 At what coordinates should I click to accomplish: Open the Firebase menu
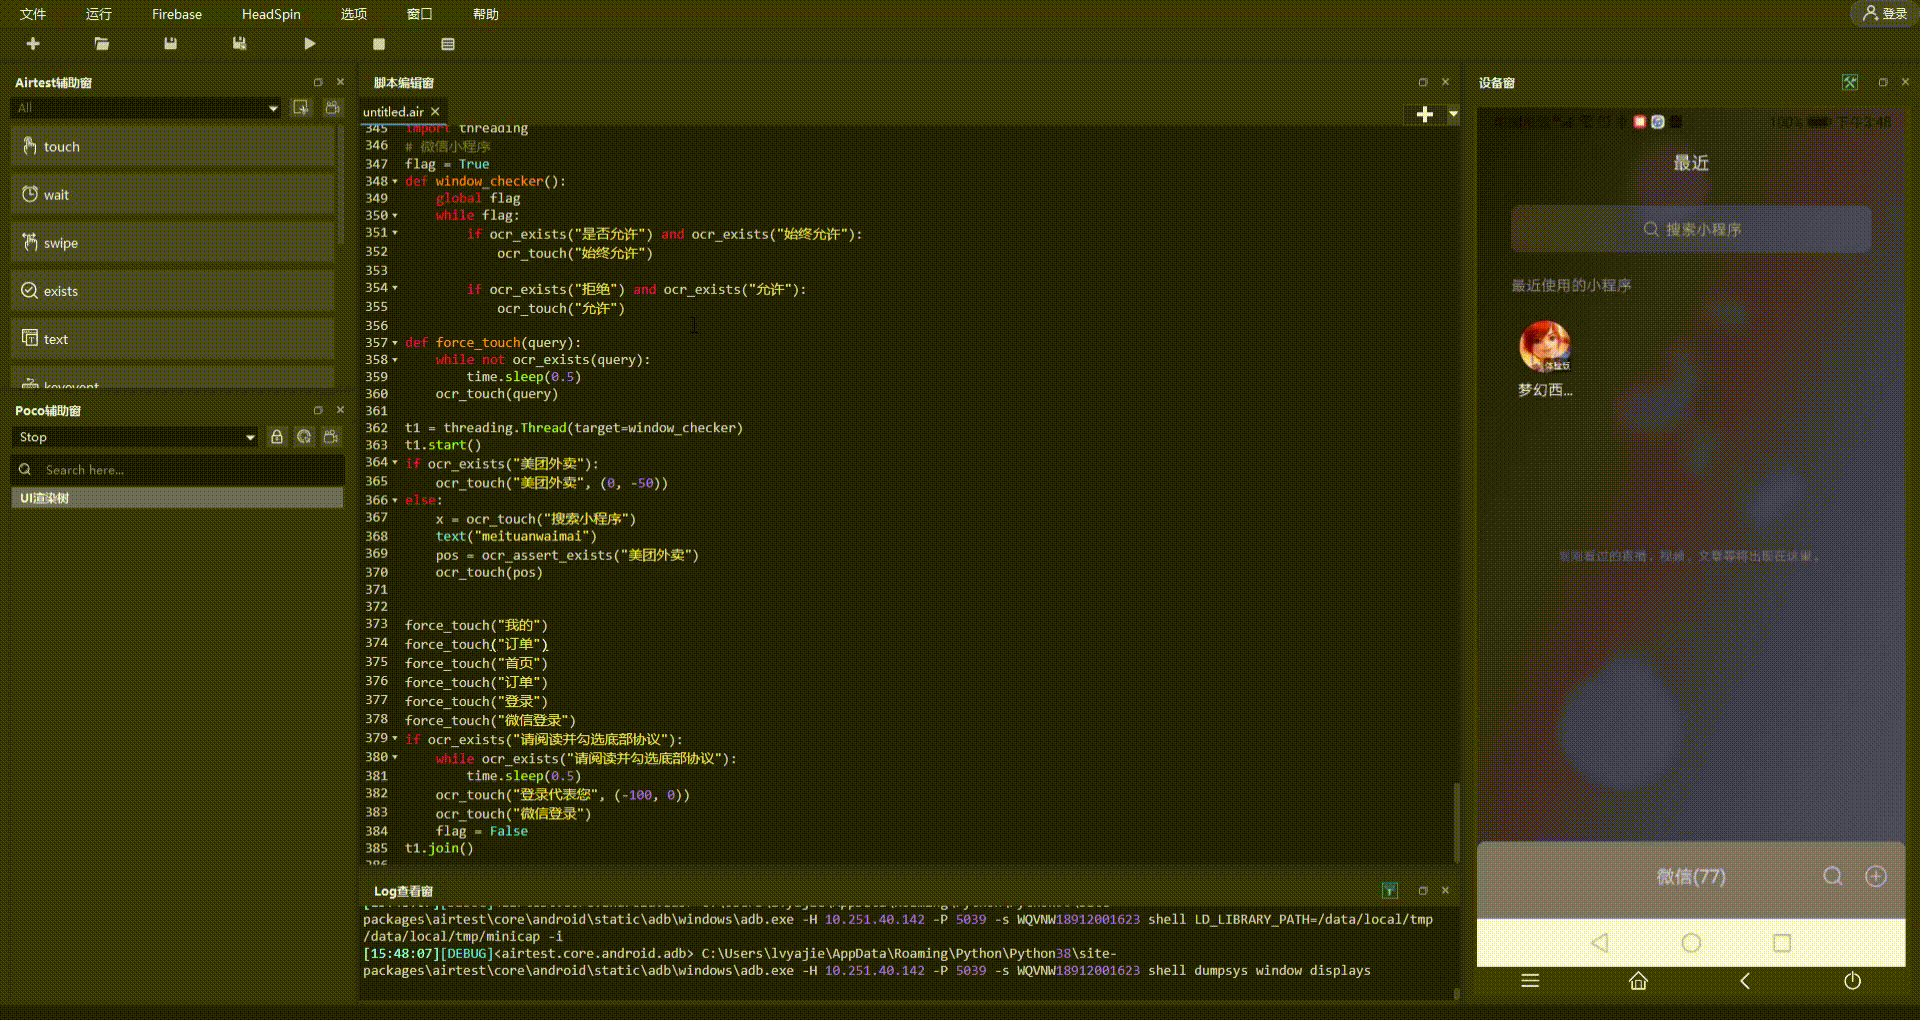[176, 14]
